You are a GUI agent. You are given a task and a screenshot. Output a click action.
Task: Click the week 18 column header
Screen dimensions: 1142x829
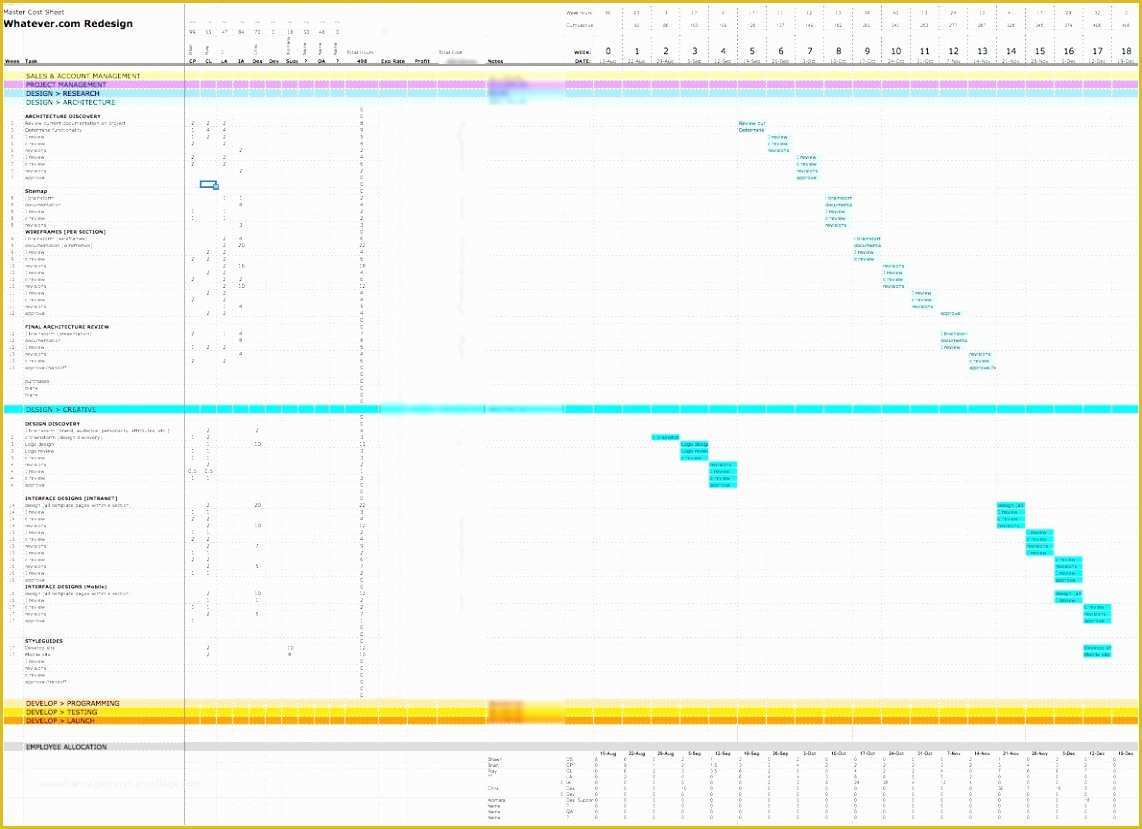pyautogui.click(x=1126, y=51)
